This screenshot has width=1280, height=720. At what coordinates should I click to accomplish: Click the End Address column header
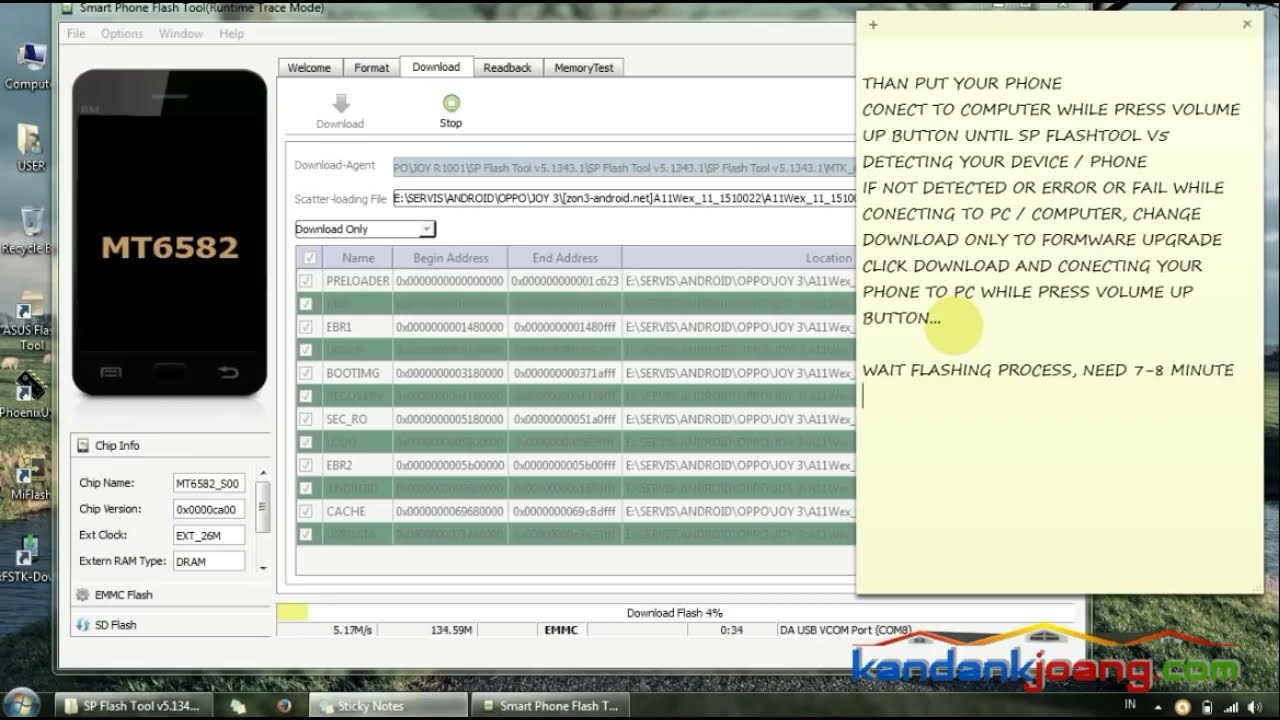565,258
